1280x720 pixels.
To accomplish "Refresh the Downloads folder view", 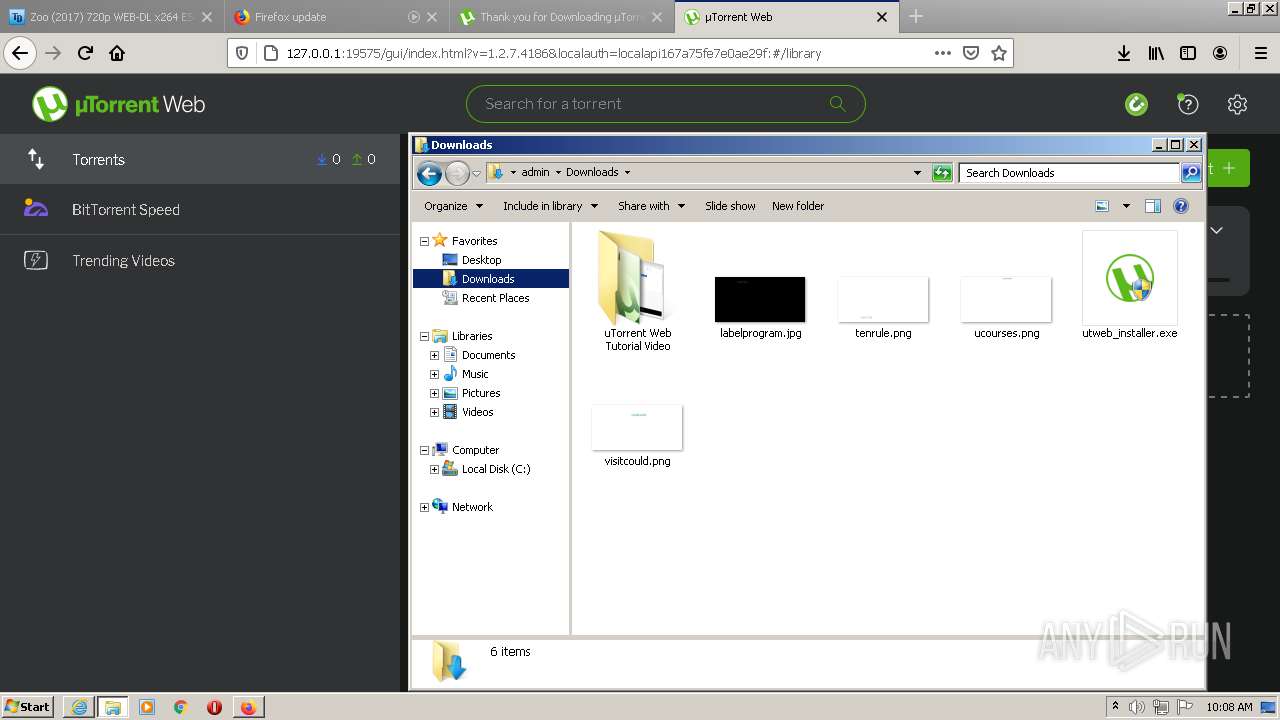I will 941,173.
